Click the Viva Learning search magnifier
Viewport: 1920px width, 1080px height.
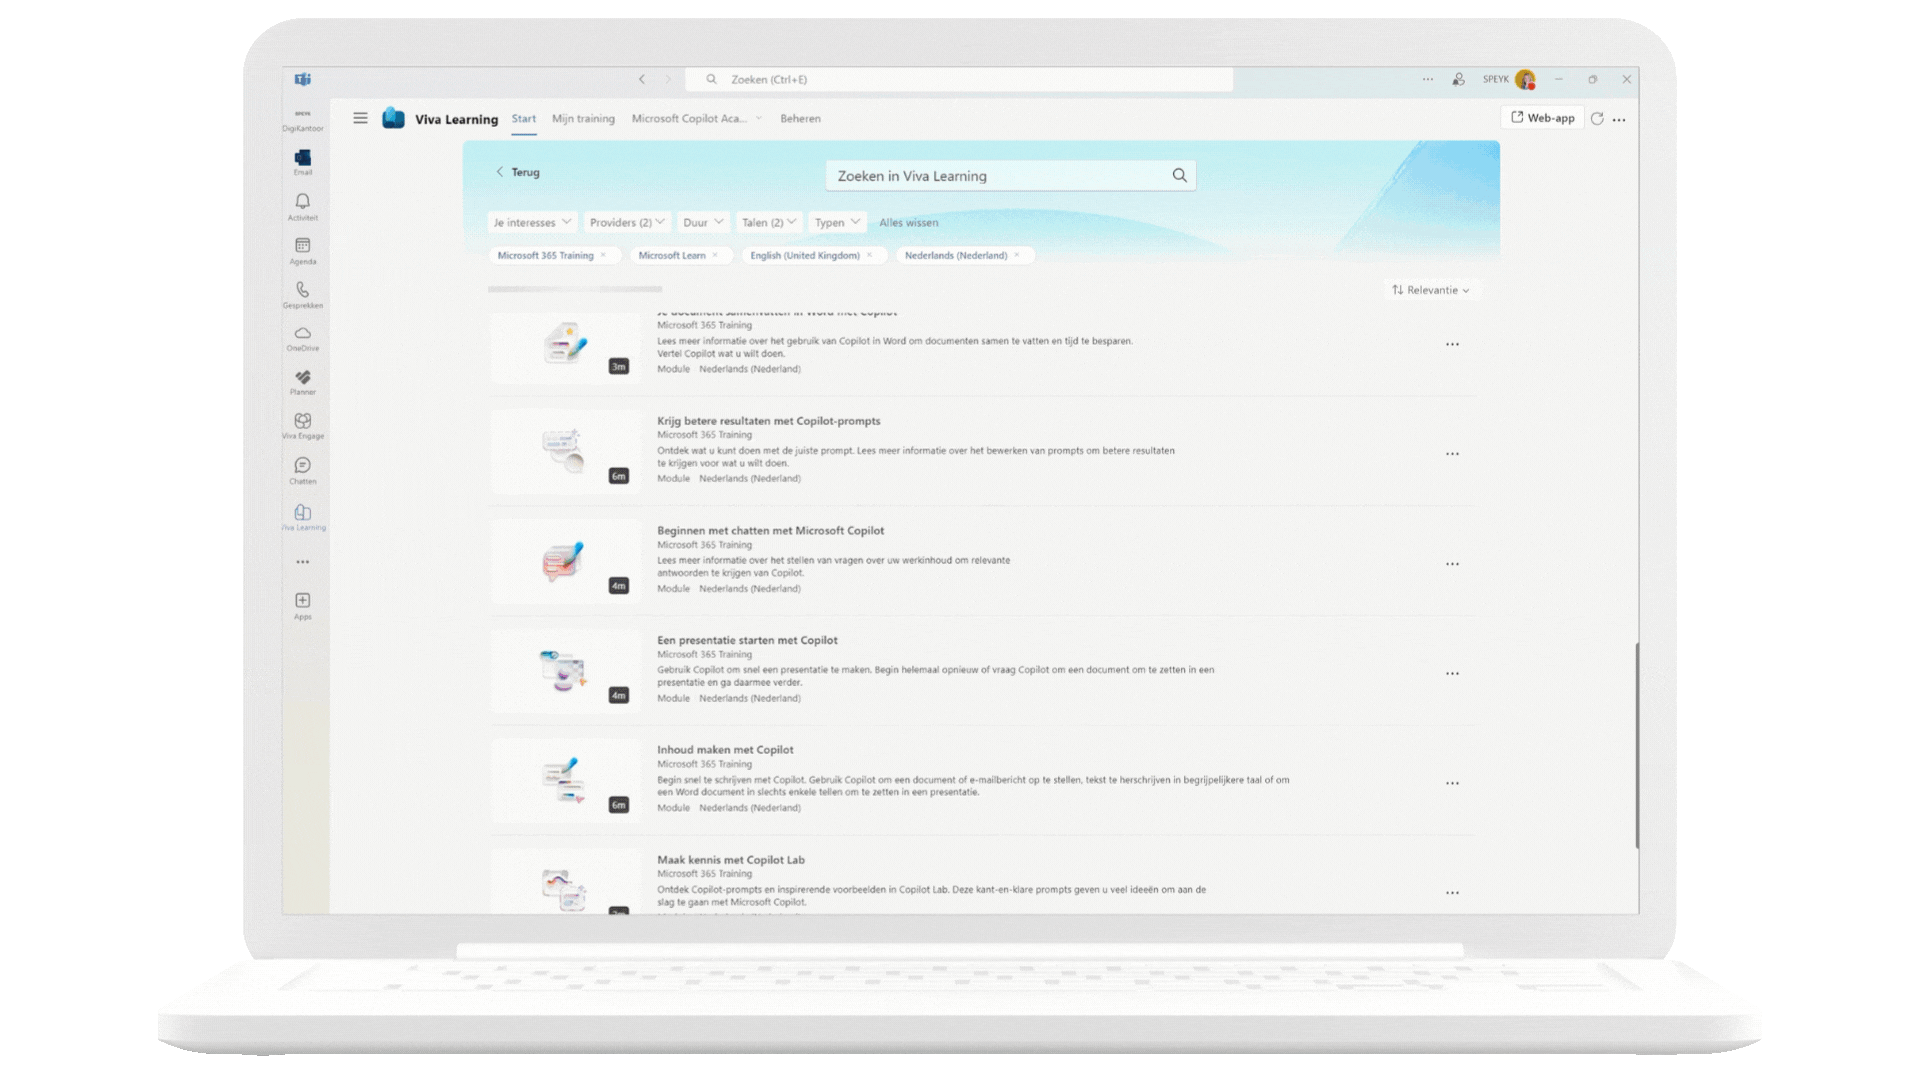point(1180,176)
